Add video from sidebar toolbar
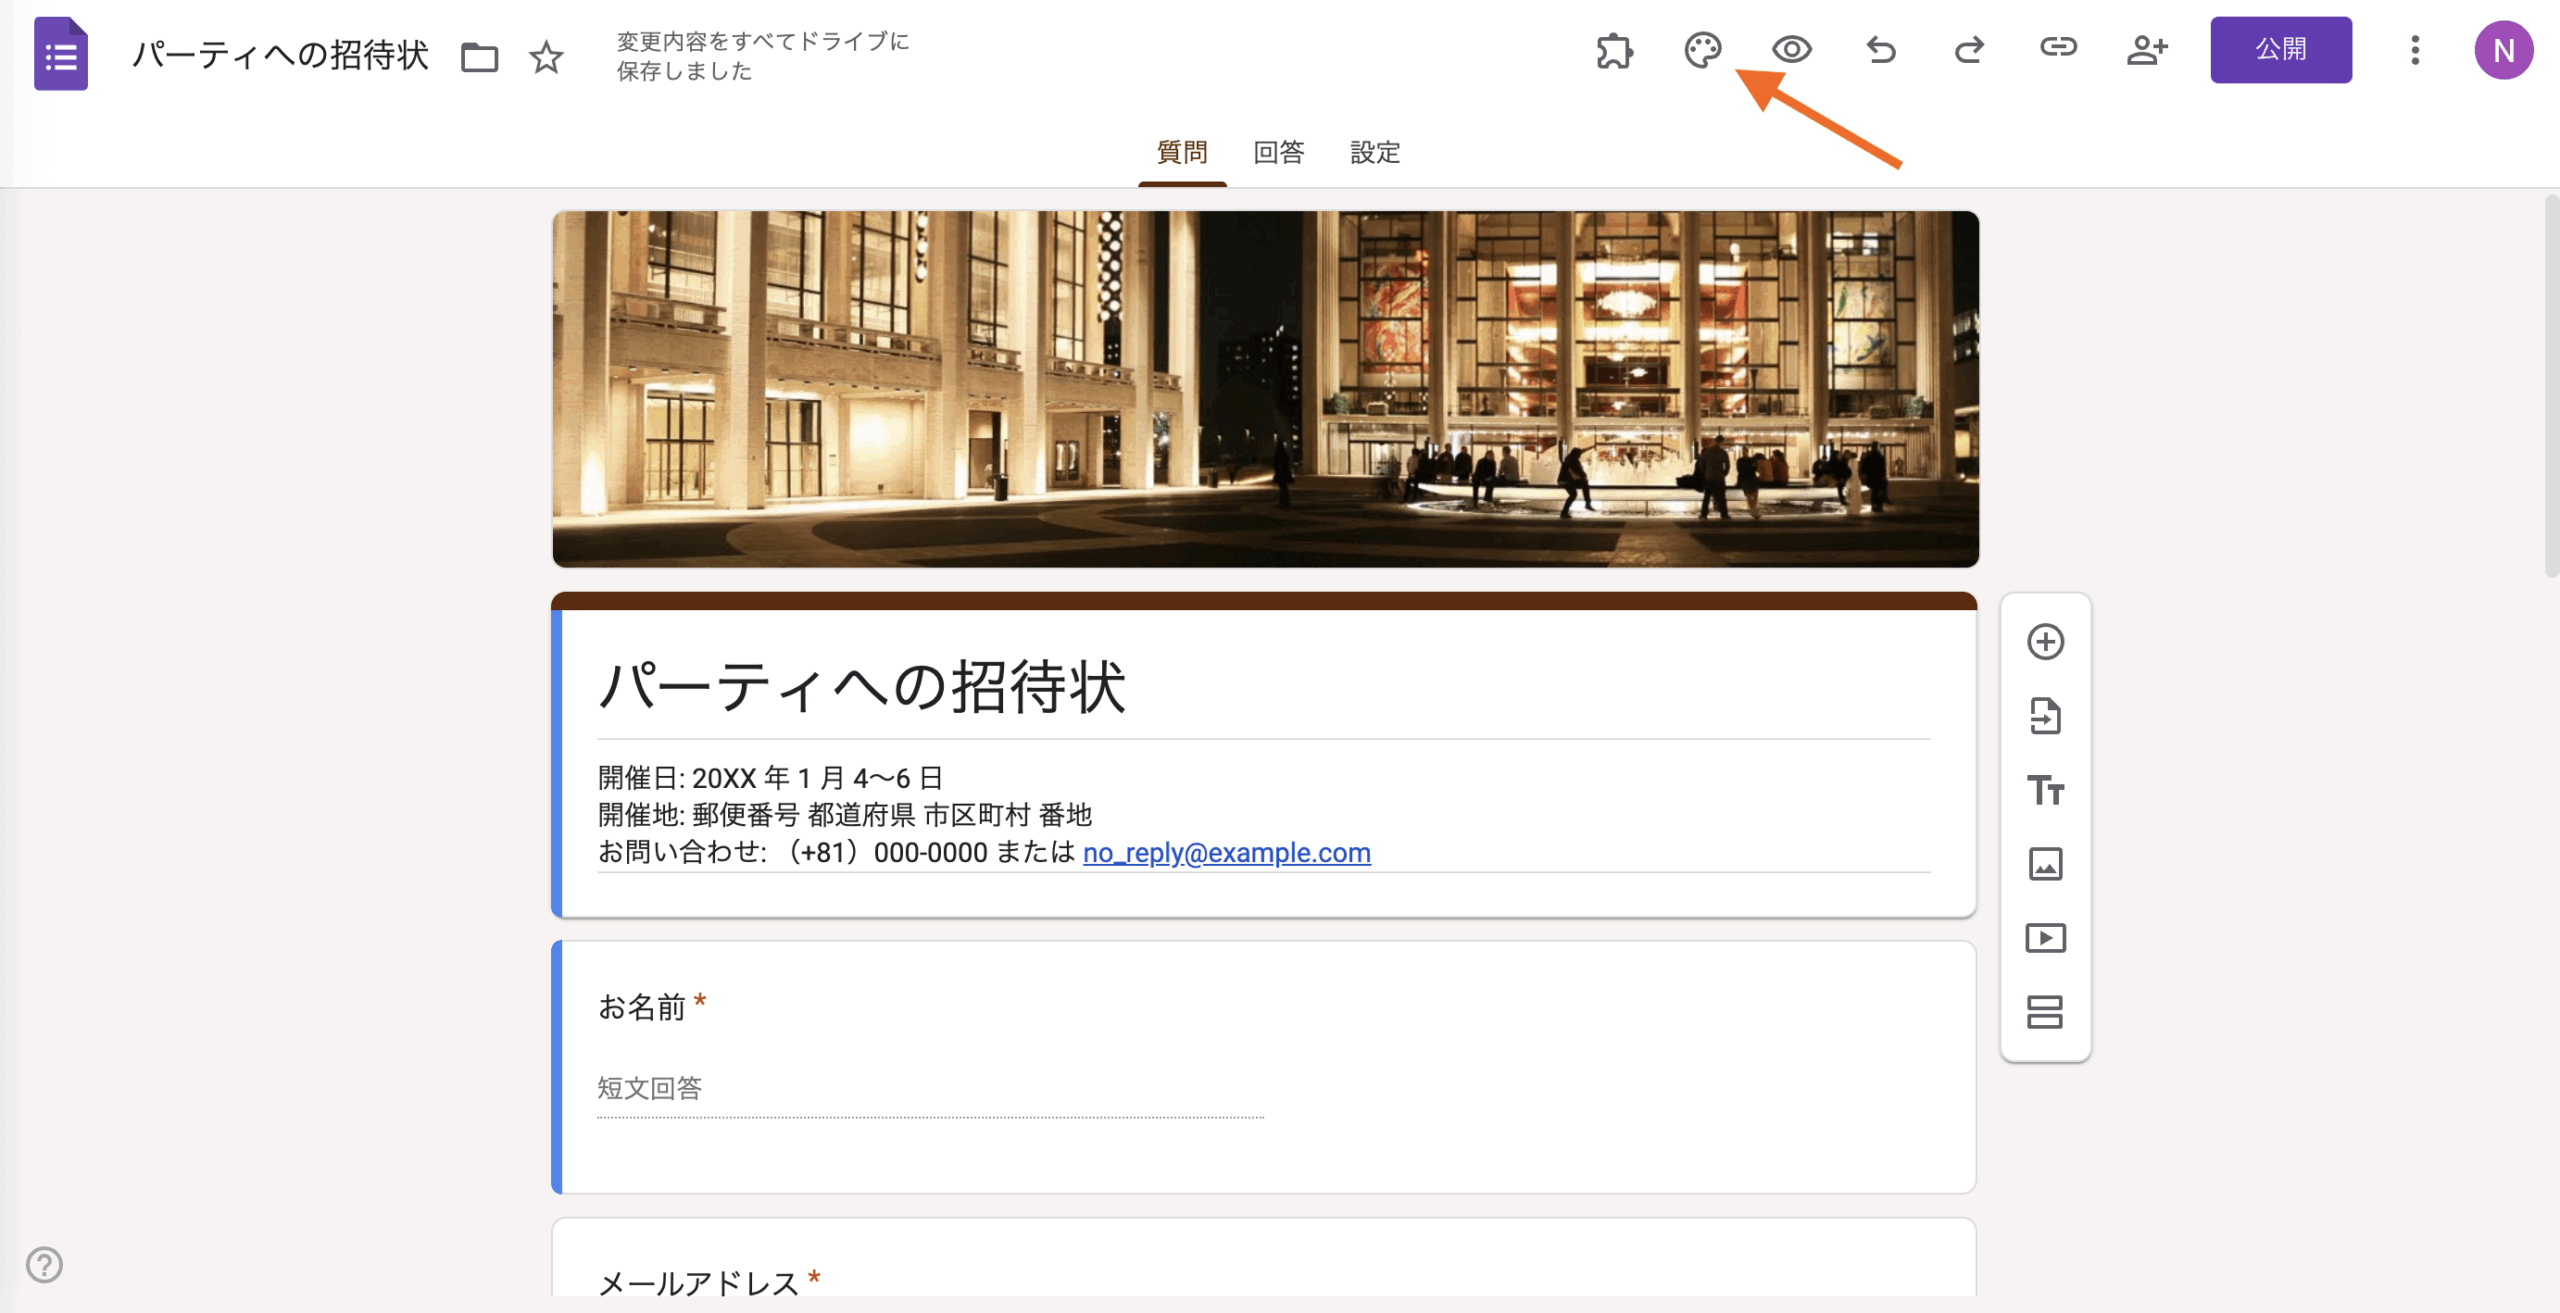 coord(2045,938)
